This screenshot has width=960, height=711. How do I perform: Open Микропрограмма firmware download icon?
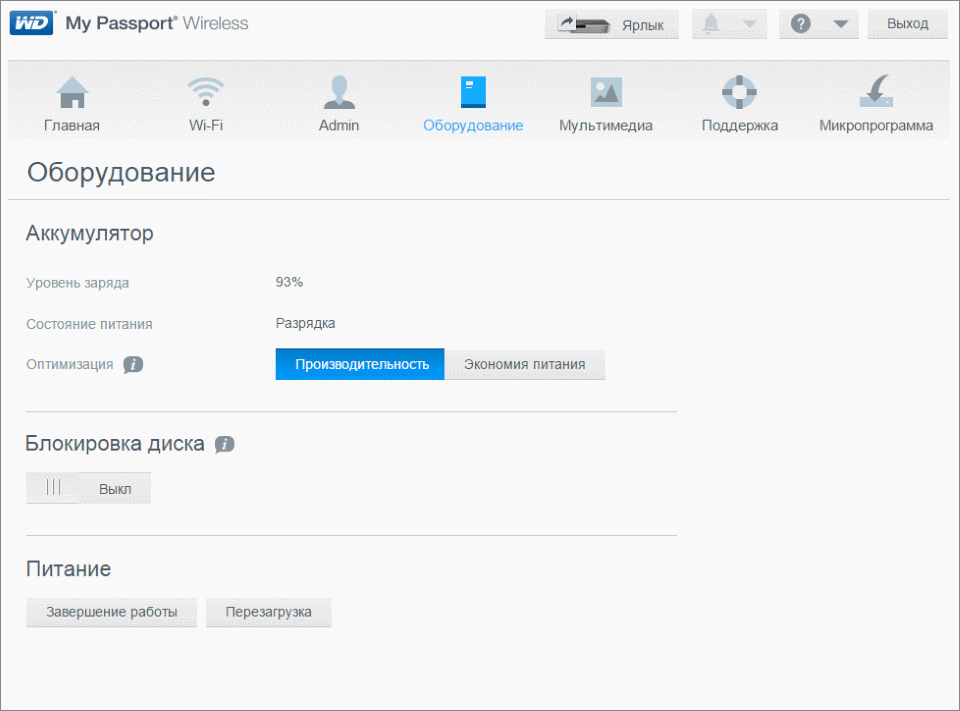(876, 93)
